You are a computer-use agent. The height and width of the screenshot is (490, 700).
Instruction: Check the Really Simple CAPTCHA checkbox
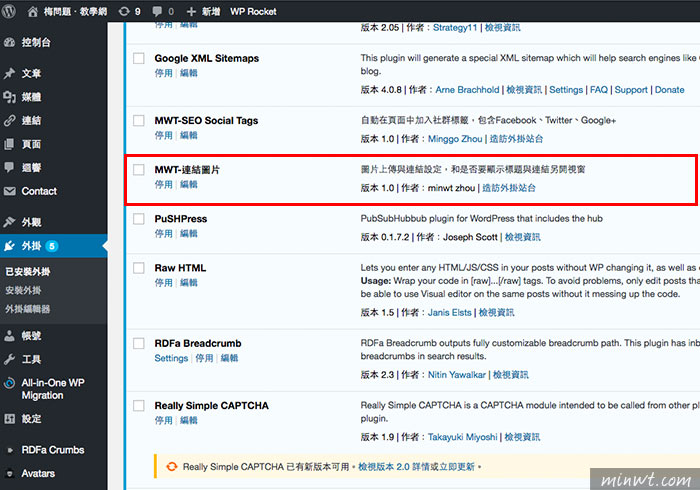tap(139, 405)
